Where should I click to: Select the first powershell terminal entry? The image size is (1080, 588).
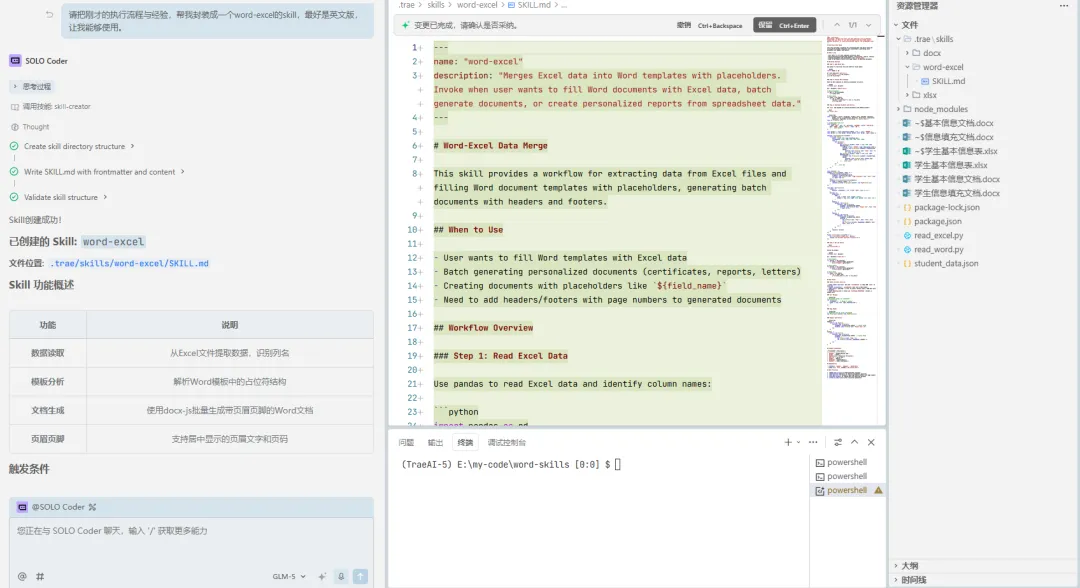point(847,462)
